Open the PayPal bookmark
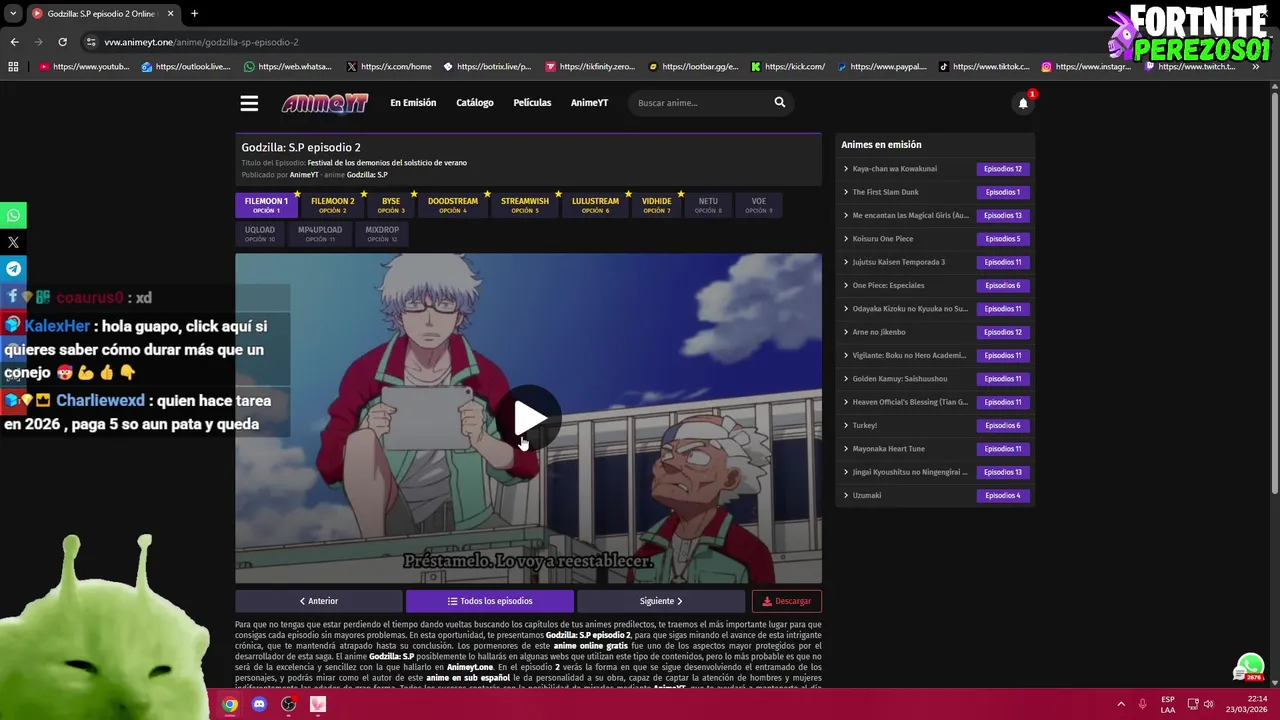 (x=882, y=67)
